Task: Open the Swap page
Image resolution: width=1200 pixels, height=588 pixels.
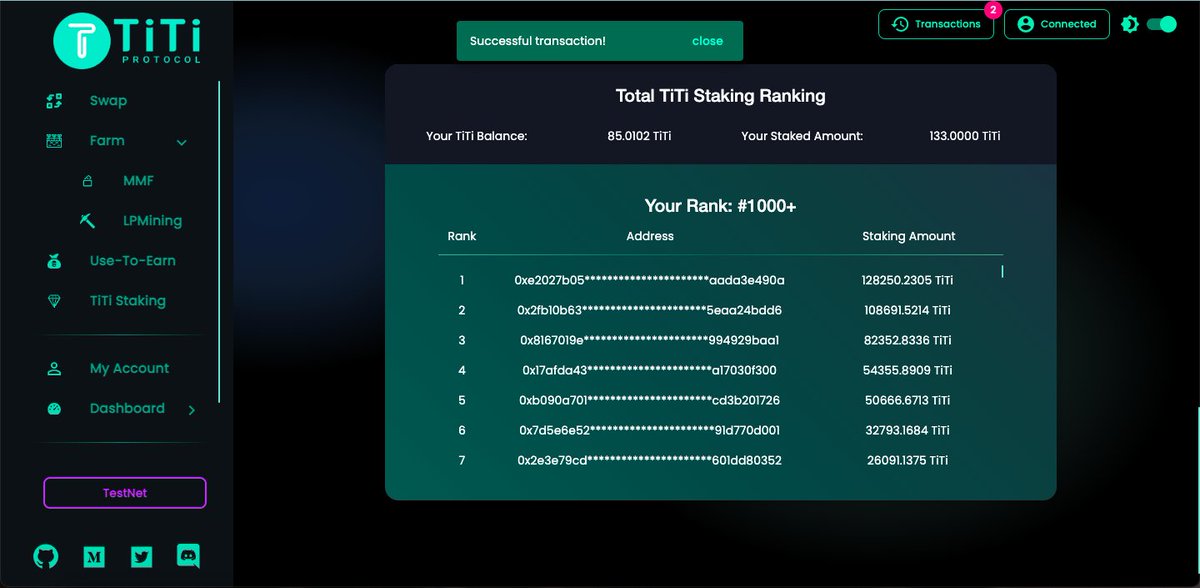Action: pyautogui.click(x=109, y=101)
